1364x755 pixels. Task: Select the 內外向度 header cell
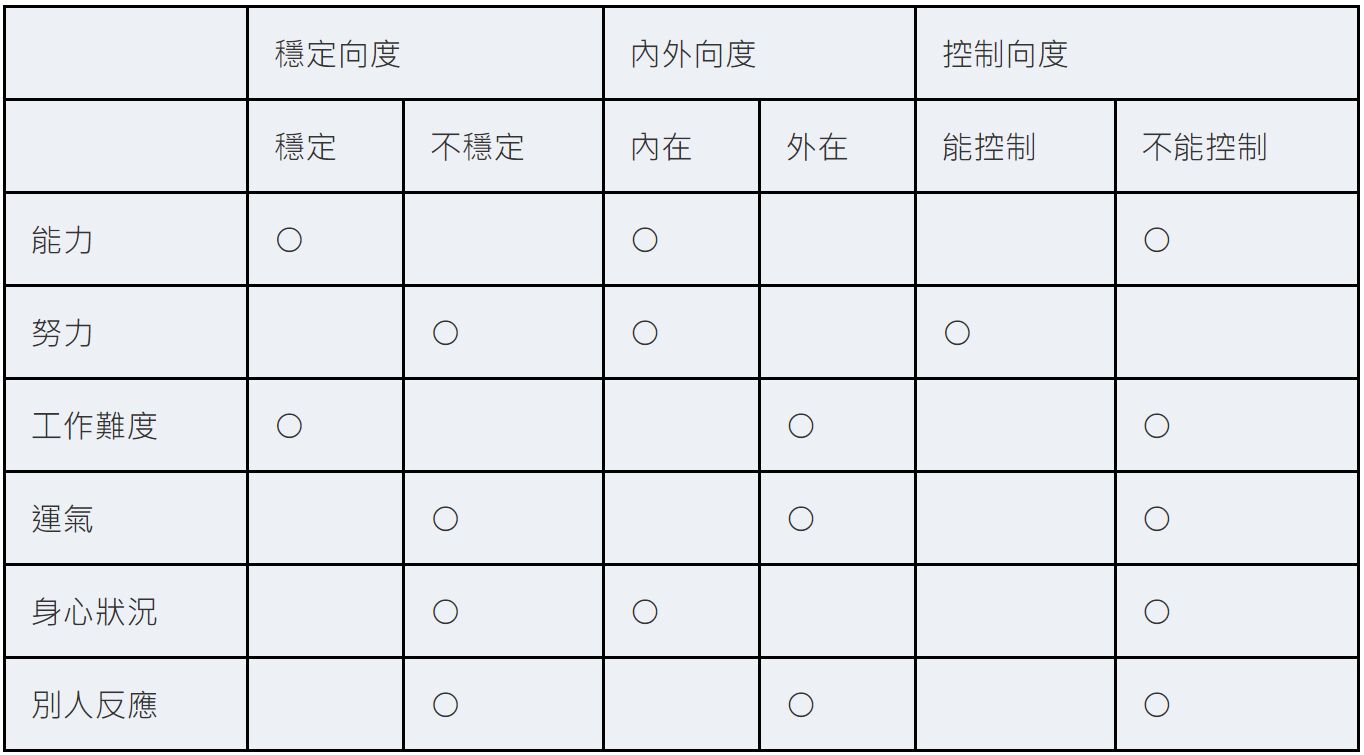tap(693, 54)
